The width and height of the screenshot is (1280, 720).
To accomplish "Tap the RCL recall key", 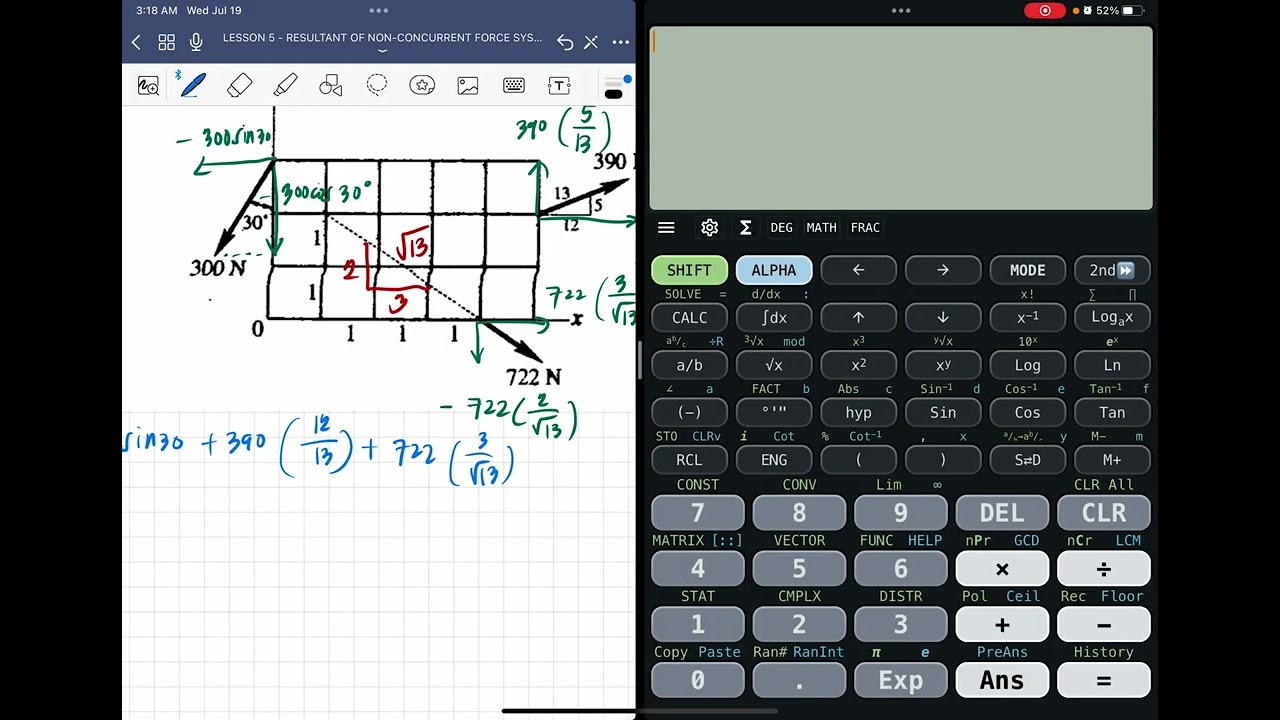I will [x=689, y=460].
